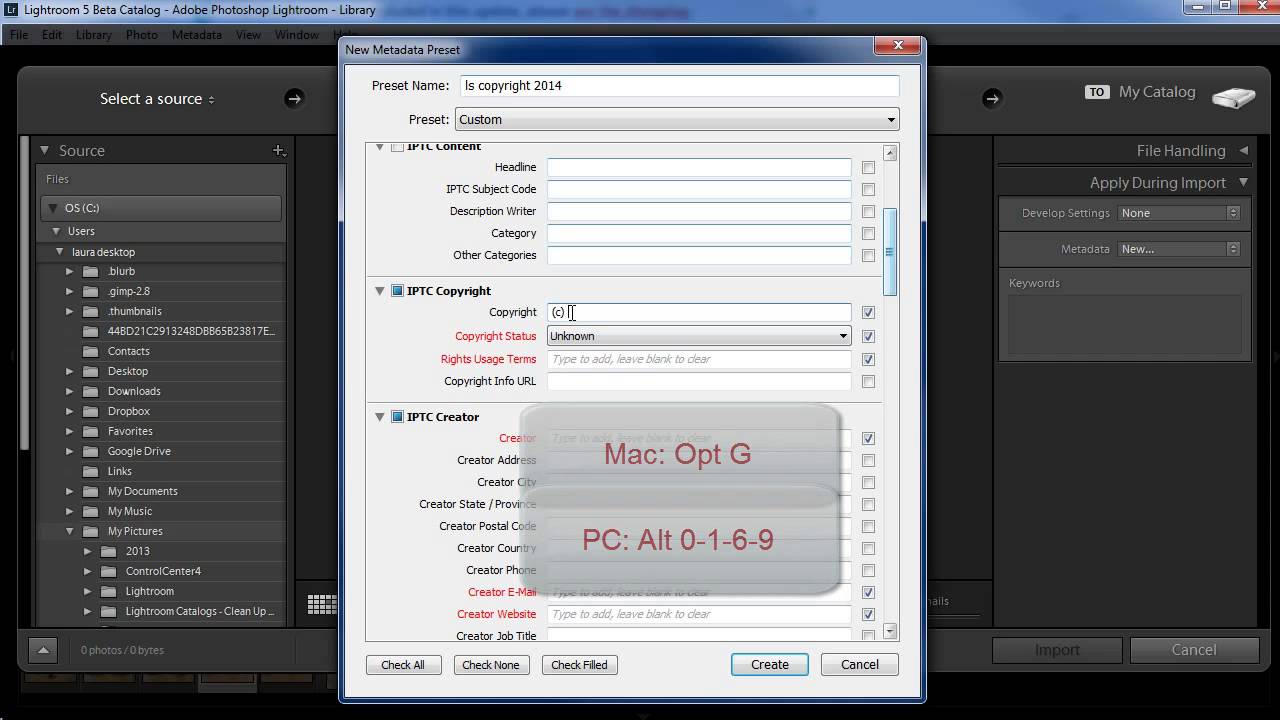Open the Window menu

click(297, 34)
